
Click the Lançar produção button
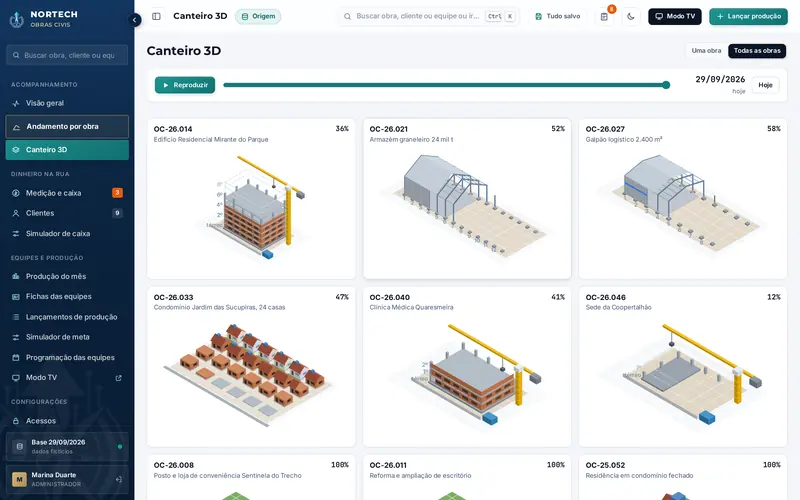click(748, 16)
